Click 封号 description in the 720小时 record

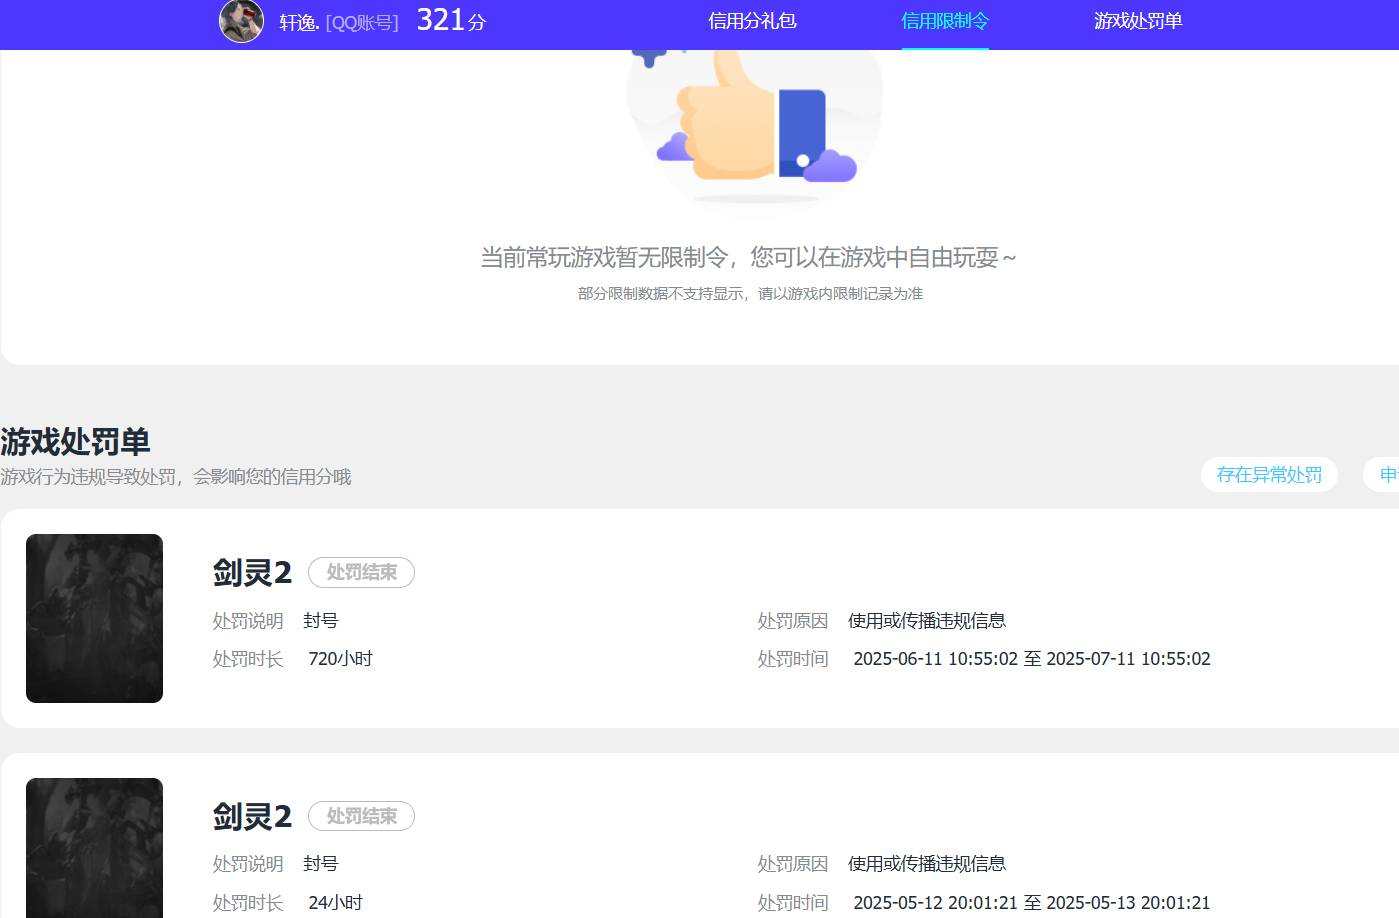point(321,621)
